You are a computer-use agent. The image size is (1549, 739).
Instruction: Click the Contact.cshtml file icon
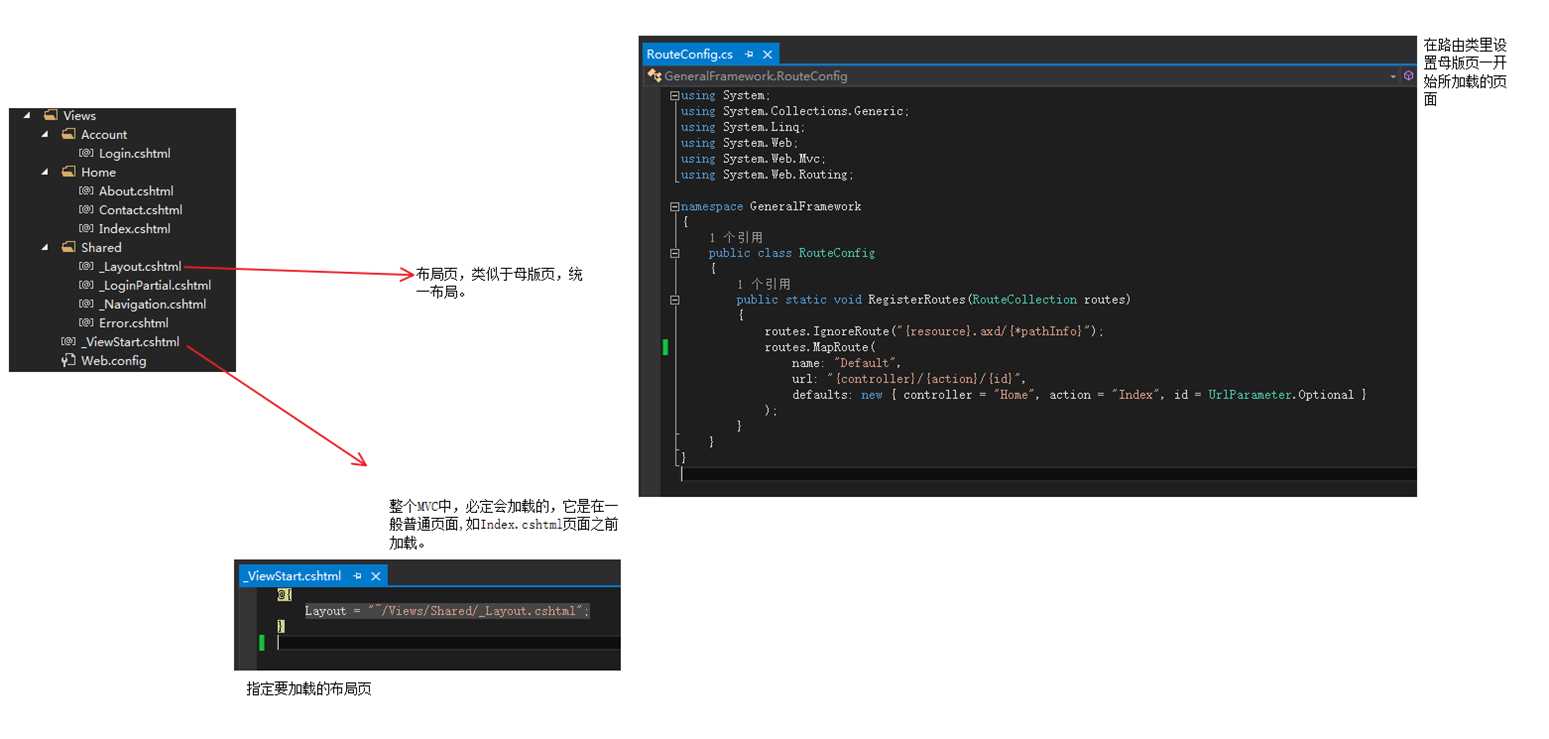pos(86,210)
